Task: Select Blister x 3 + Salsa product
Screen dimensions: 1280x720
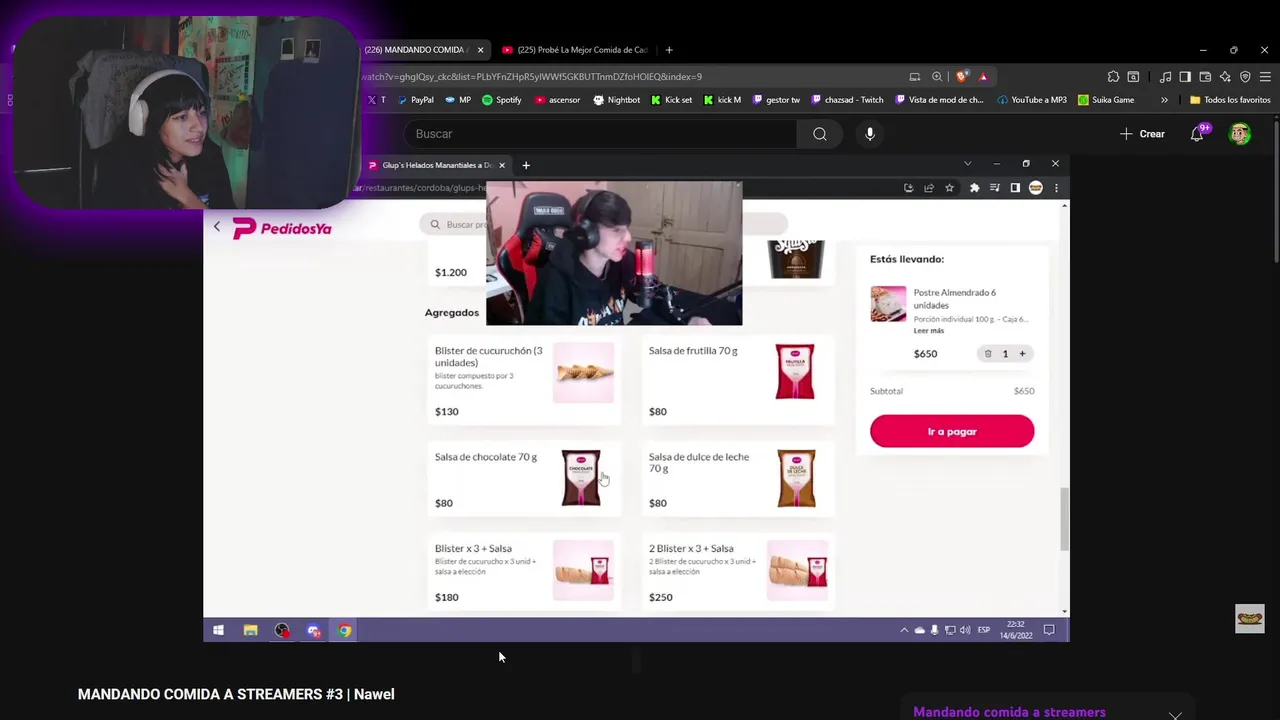Action: 524,571
